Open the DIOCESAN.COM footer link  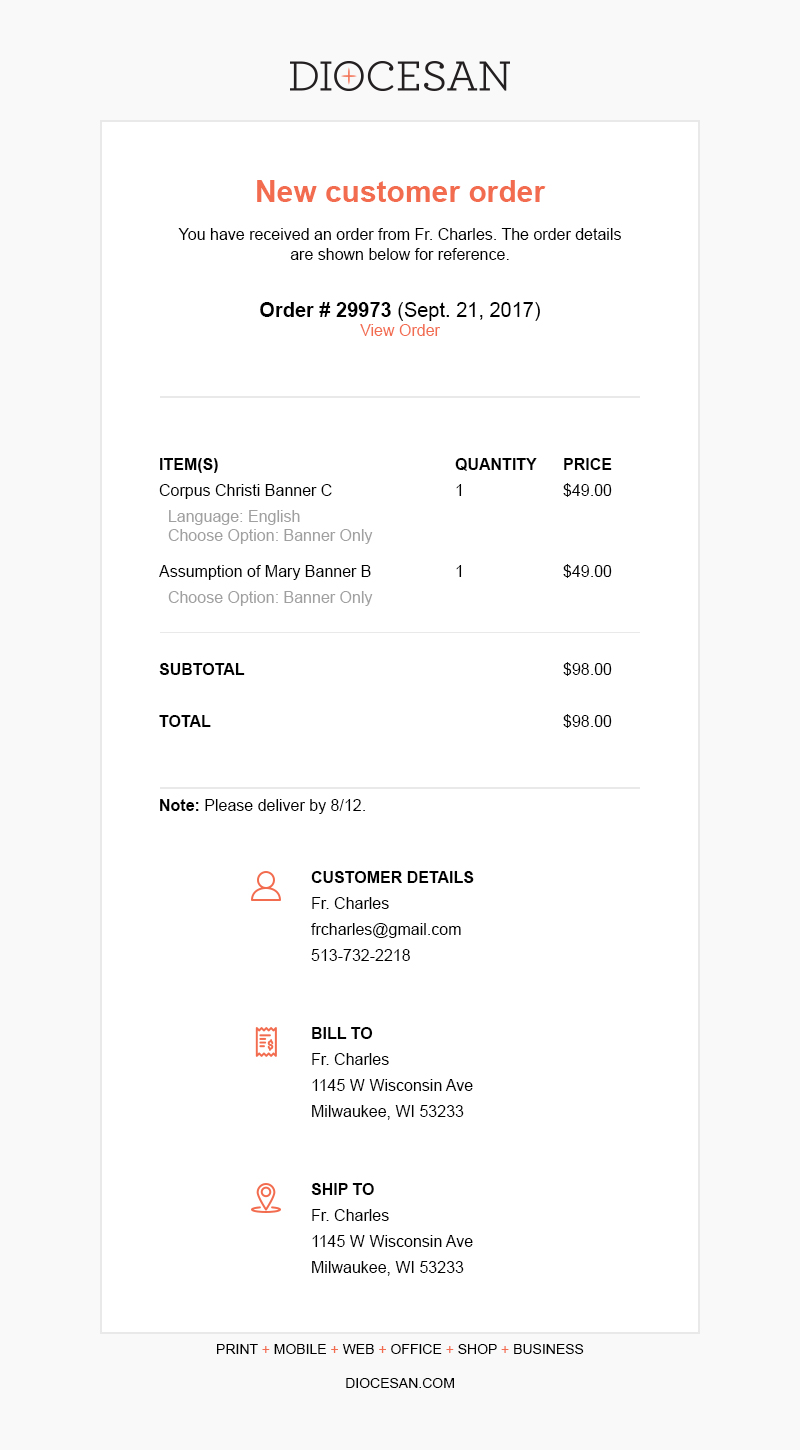click(400, 1383)
